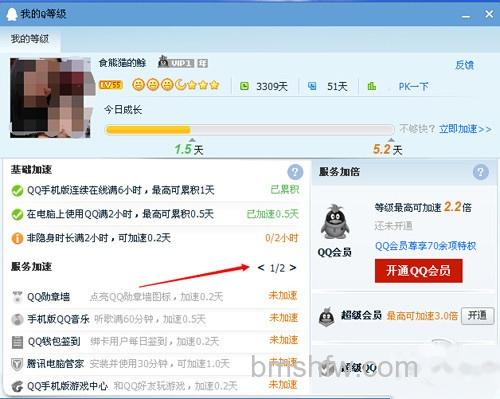500x399 pixels.
Task: Click green check icon for QQ手机版连续在线 row
Action: point(17,191)
